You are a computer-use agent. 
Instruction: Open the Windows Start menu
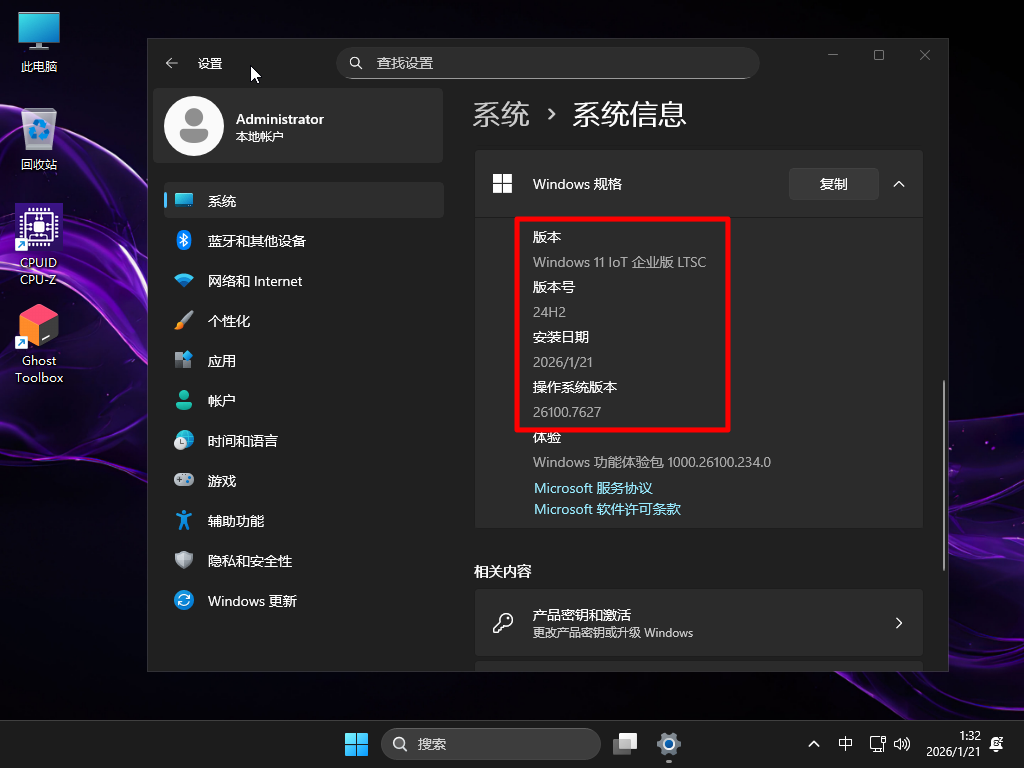click(356, 744)
